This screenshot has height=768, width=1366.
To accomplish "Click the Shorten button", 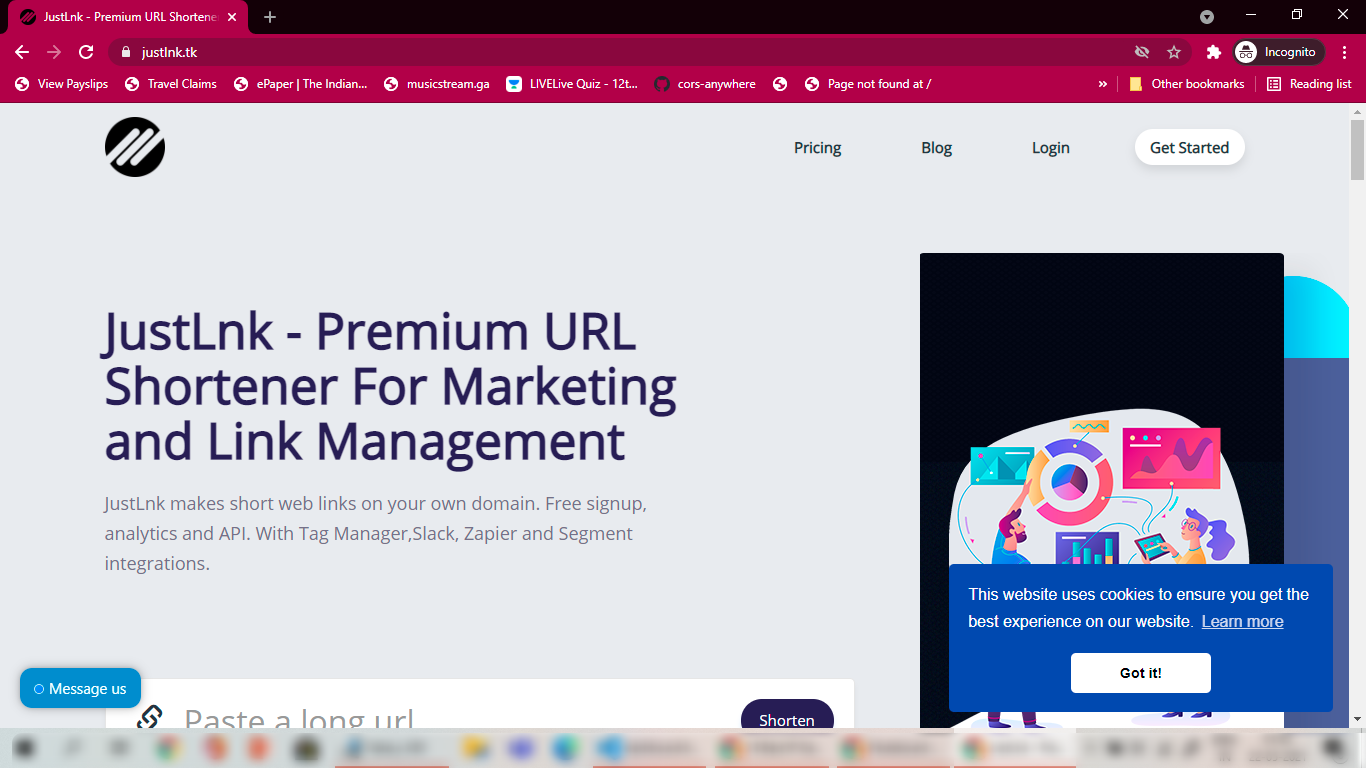I will point(787,715).
